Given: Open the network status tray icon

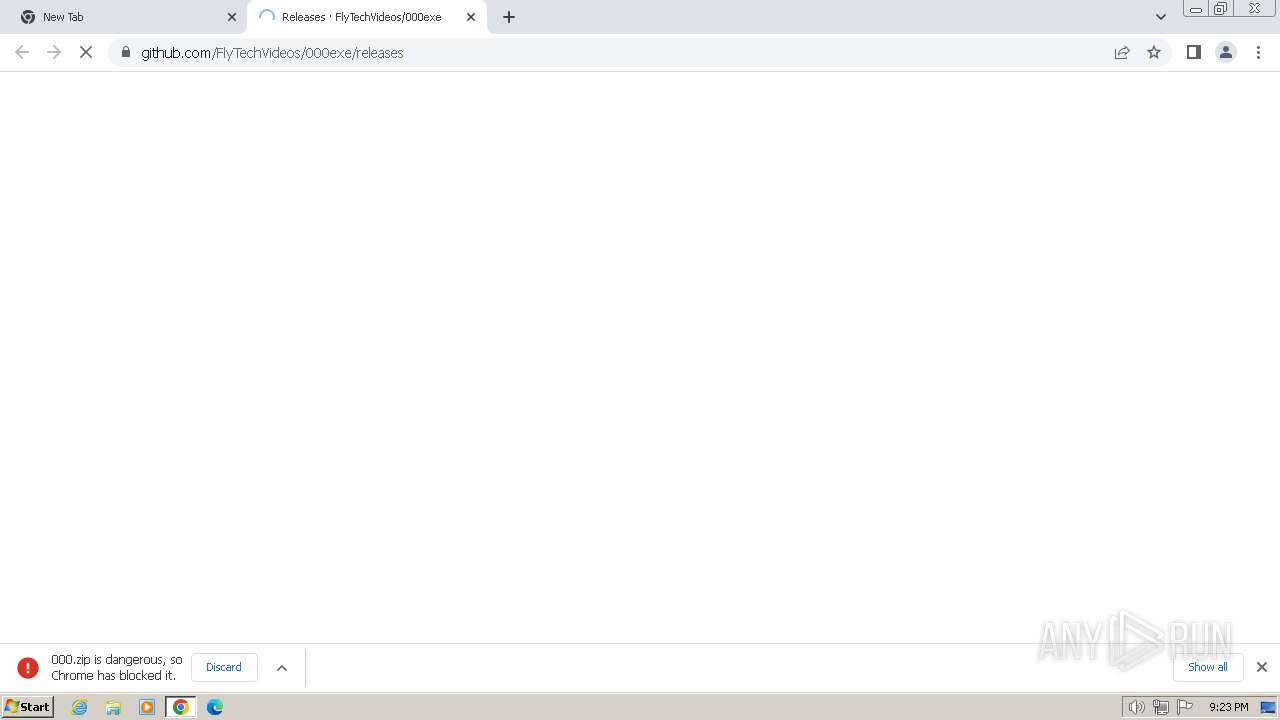Looking at the screenshot, I should point(1161,707).
